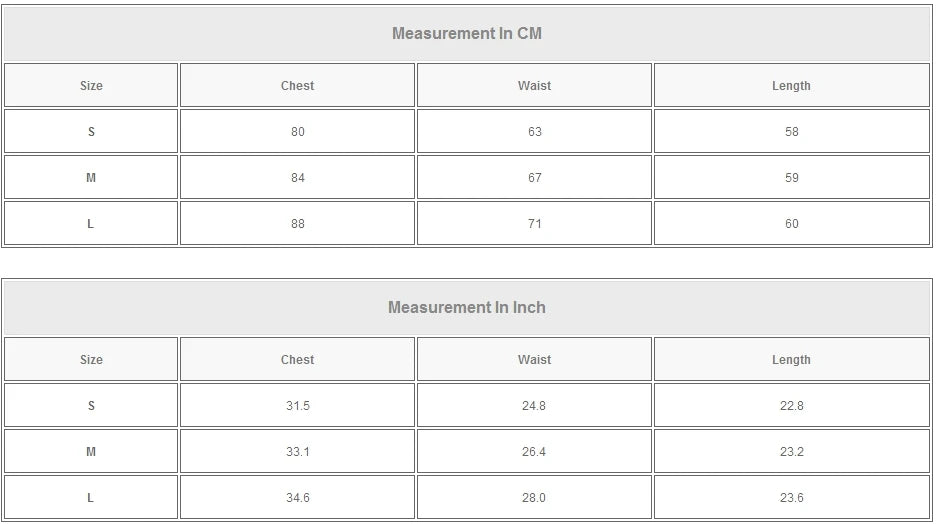Viewport: 937px width, 524px height.
Task: Click the waist value 26.4 cell
Action: [x=534, y=452]
